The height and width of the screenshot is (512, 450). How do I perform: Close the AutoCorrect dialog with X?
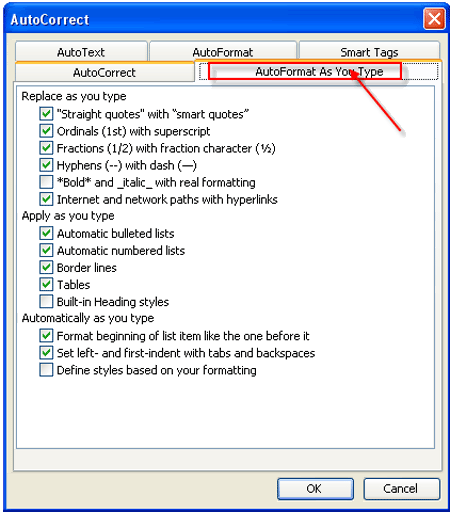click(434, 19)
